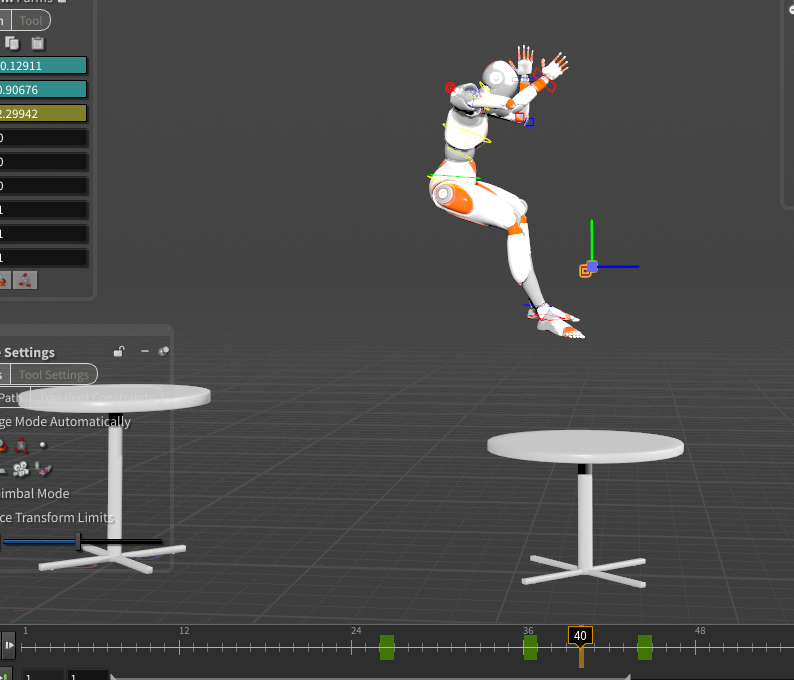
Task: Unlock the Settings panel with the padlock icon
Action: 120,351
